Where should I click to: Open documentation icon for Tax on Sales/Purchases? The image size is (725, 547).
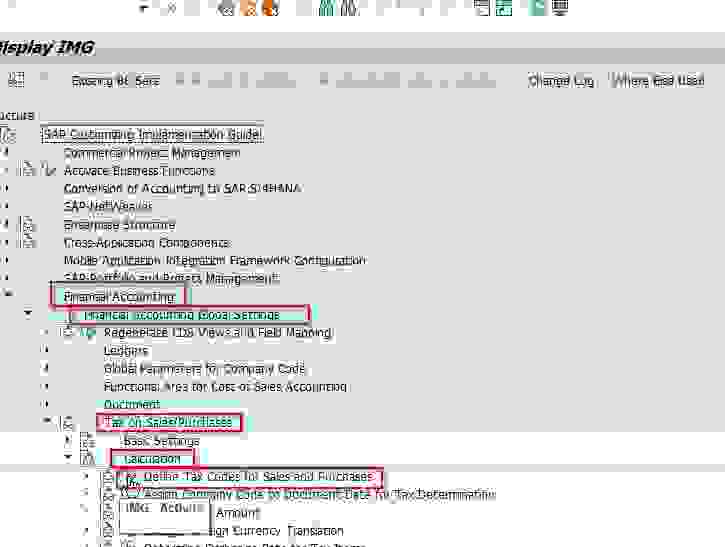68,422
